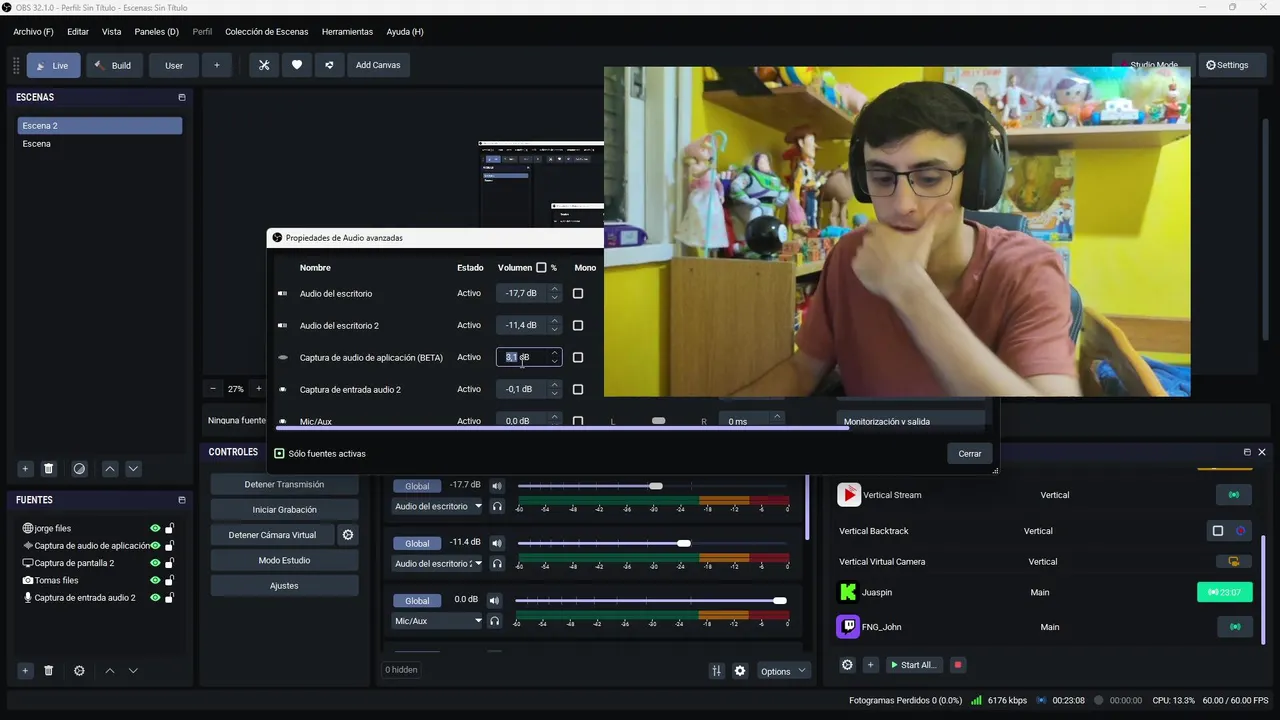1280x720 pixels.
Task: Open source properties gear in Fuentes panel
Action: (79, 671)
